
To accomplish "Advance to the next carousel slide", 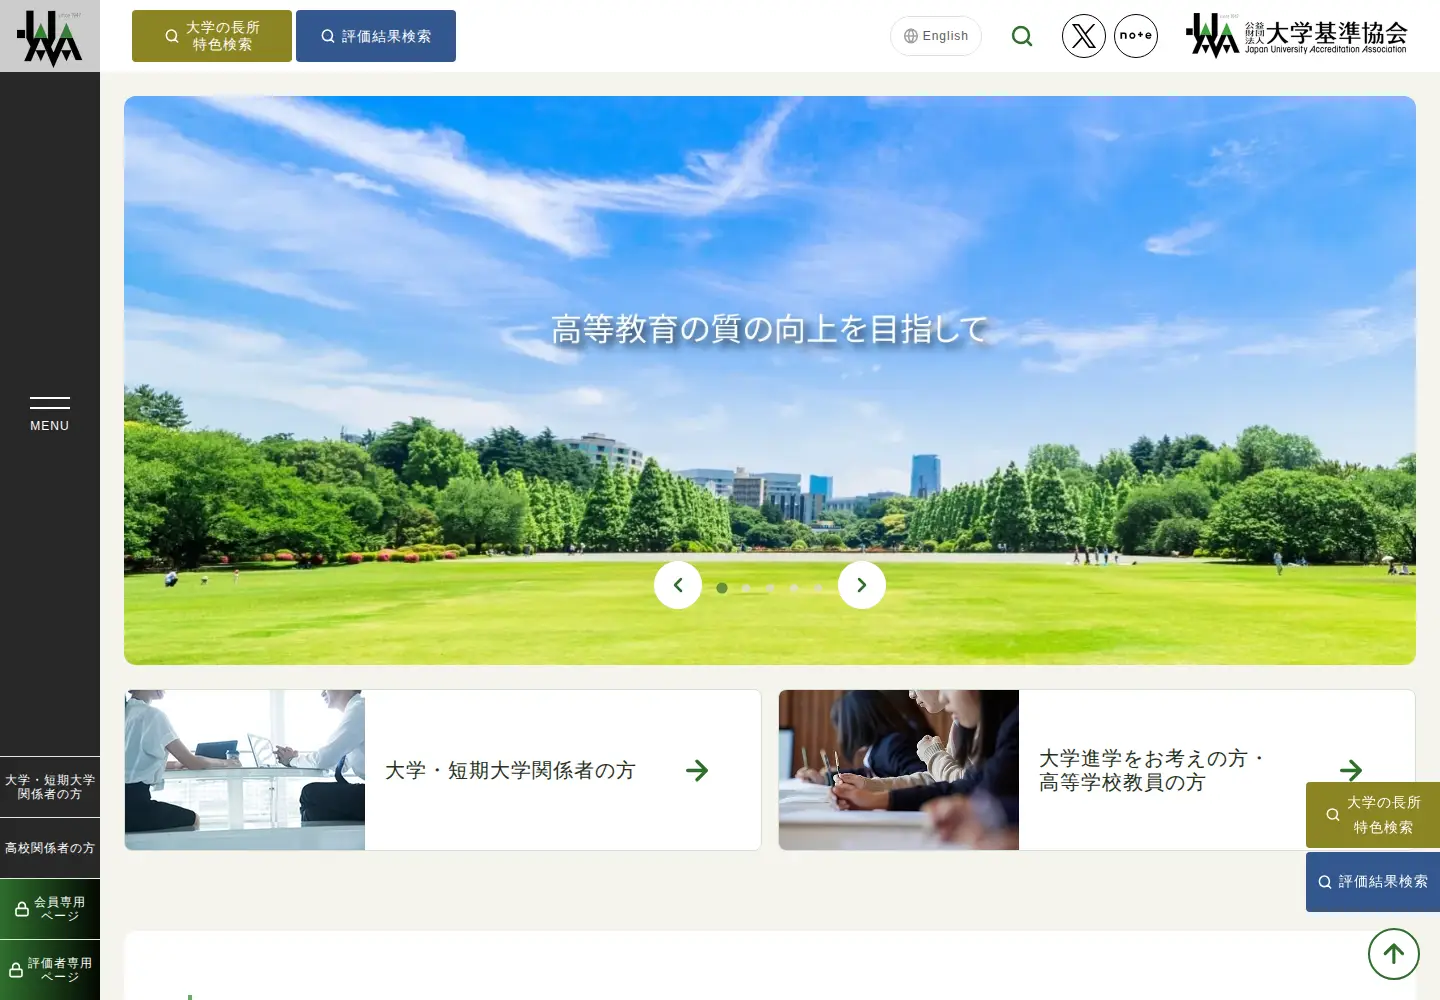I will coord(862,585).
